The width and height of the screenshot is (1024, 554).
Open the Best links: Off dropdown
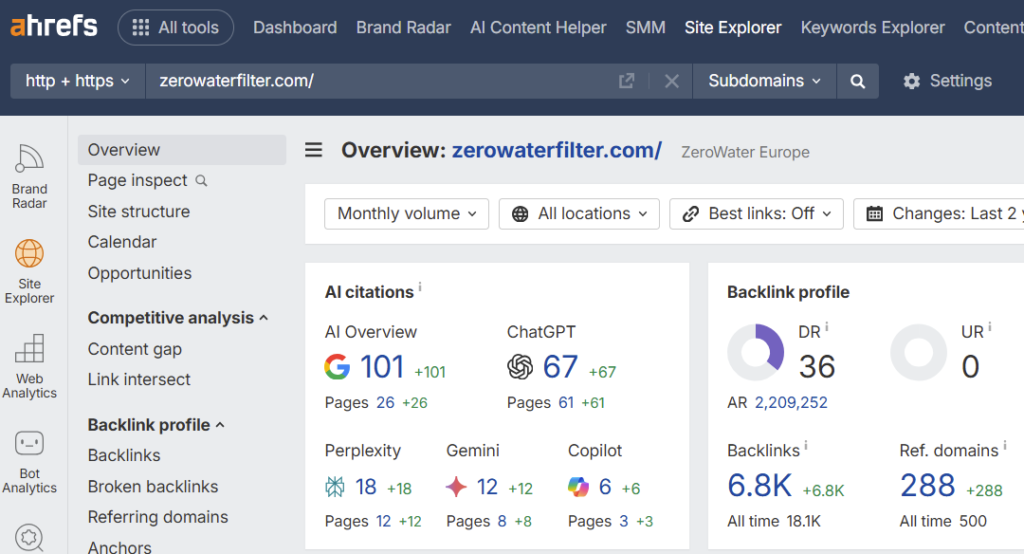coord(756,214)
